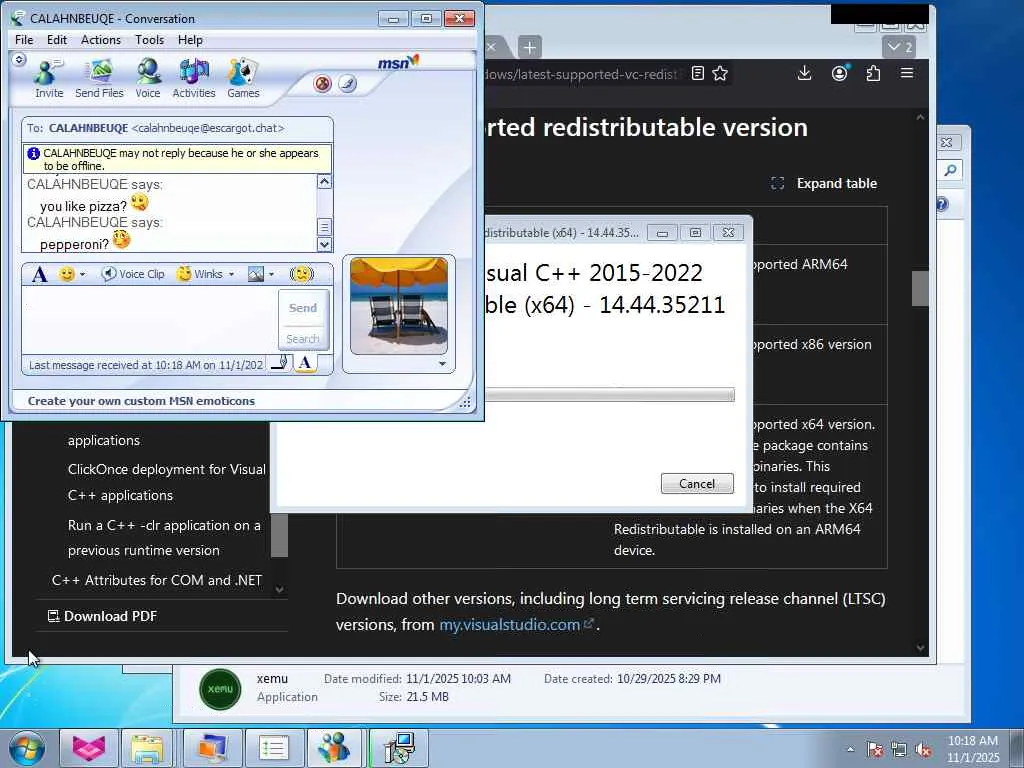Click scroll up arrow in chat history
This screenshot has height=768, width=1024.
[x=325, y=182]
